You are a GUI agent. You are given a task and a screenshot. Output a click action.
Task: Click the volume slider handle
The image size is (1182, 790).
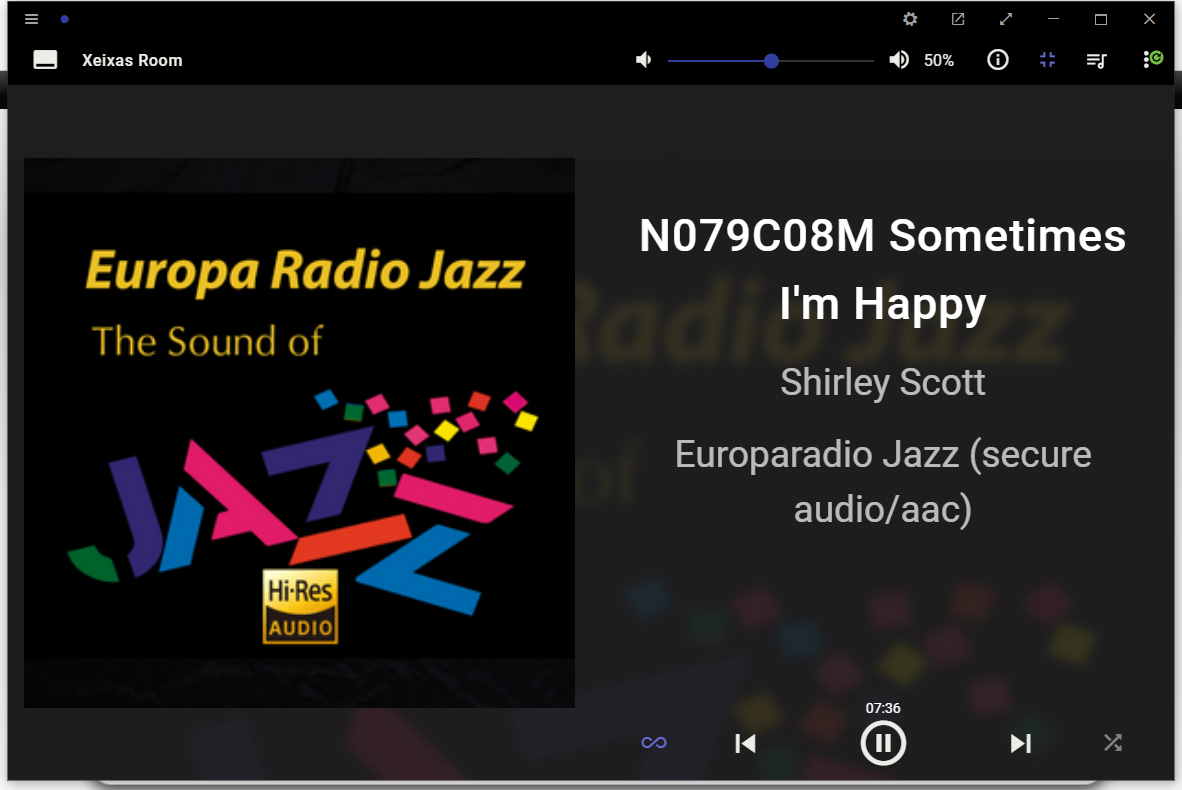pos(770,61)
